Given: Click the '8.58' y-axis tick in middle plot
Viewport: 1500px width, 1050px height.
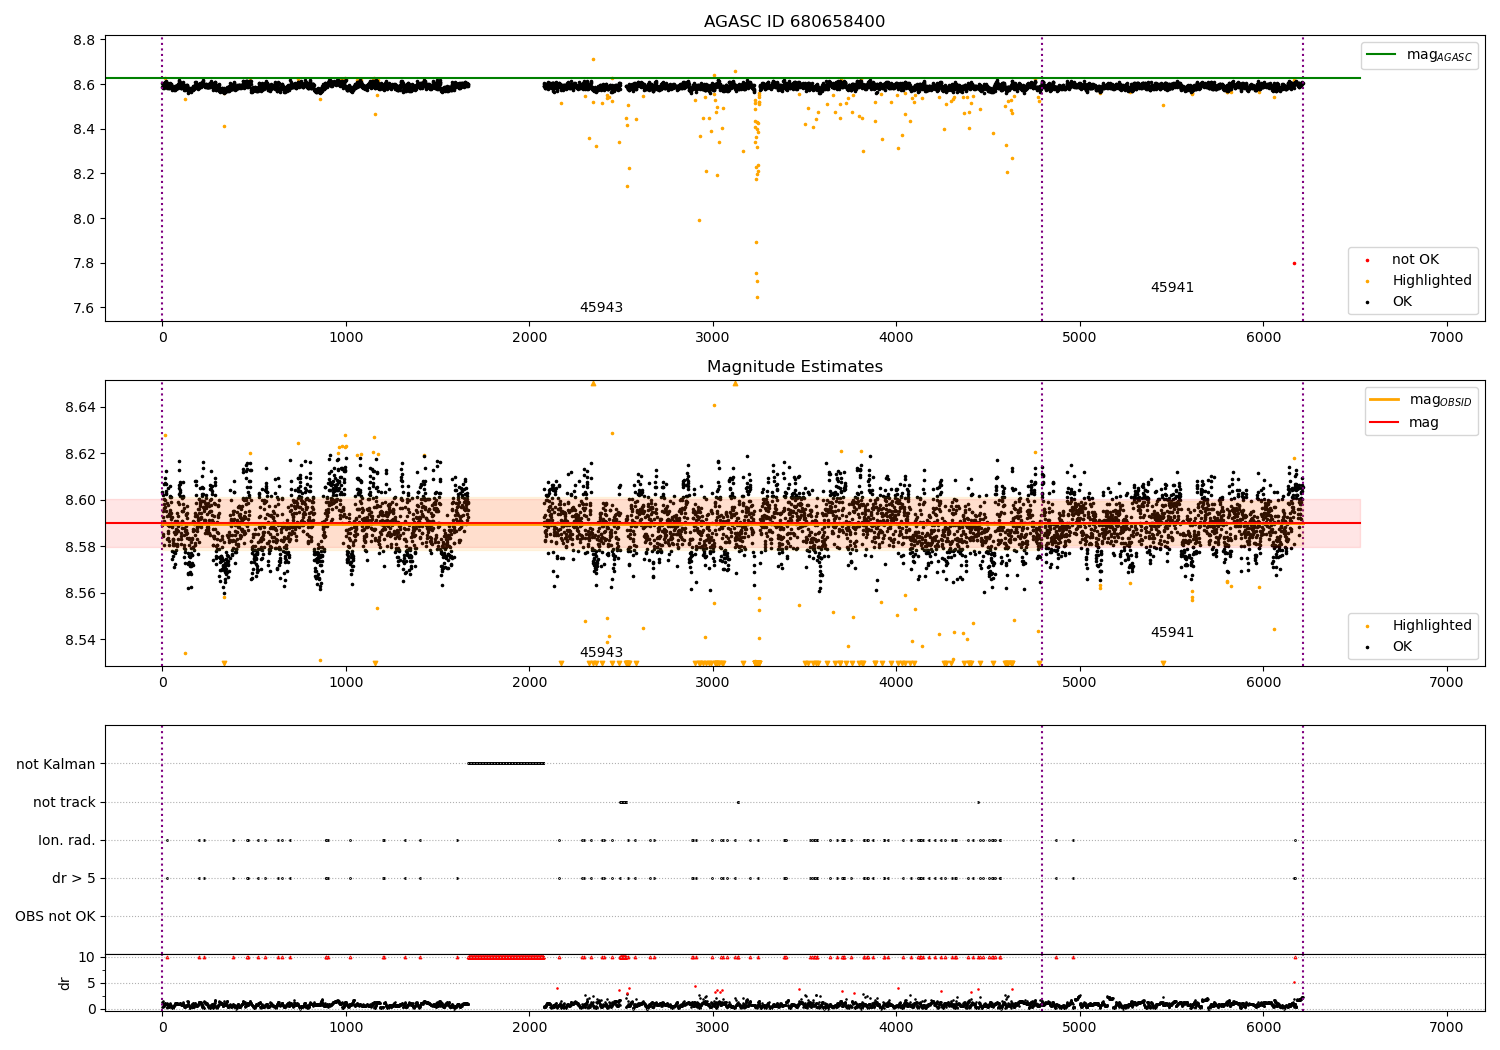Looking at the screenshot, I should tap(81, 546).
